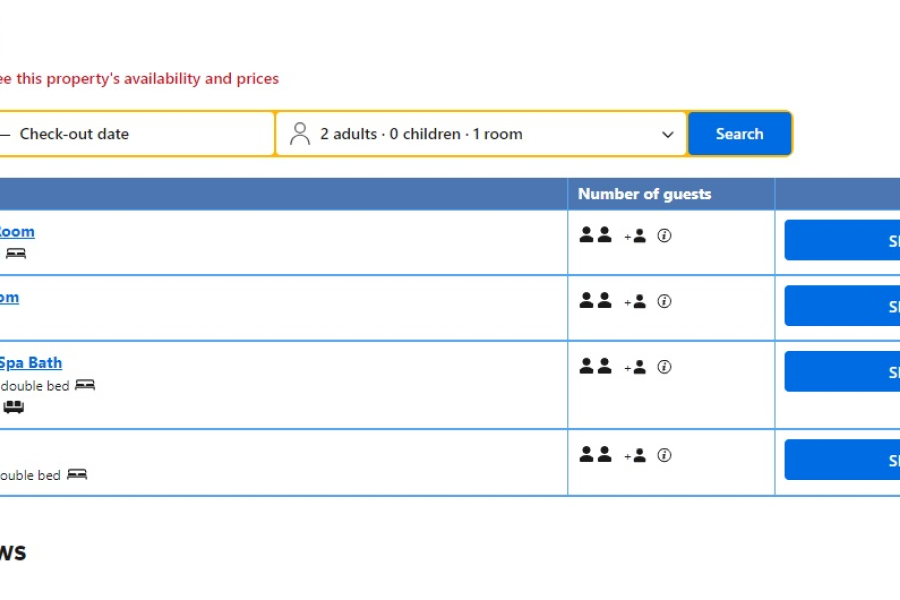Click the bed icon in the first room row
This screenshot has width=900, height=600.
(x=16, y=254)
